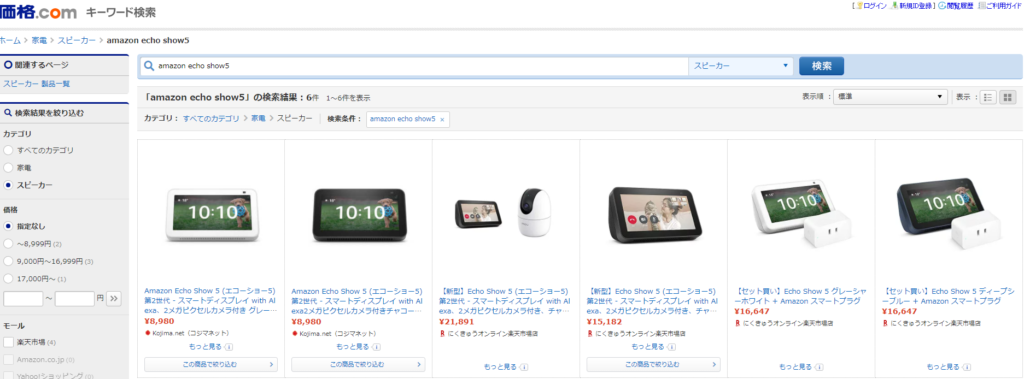Go to 家電 in the breadcrumb
Screen dimensions: 1024x379
pyautogui.click(x=39, y=41)
